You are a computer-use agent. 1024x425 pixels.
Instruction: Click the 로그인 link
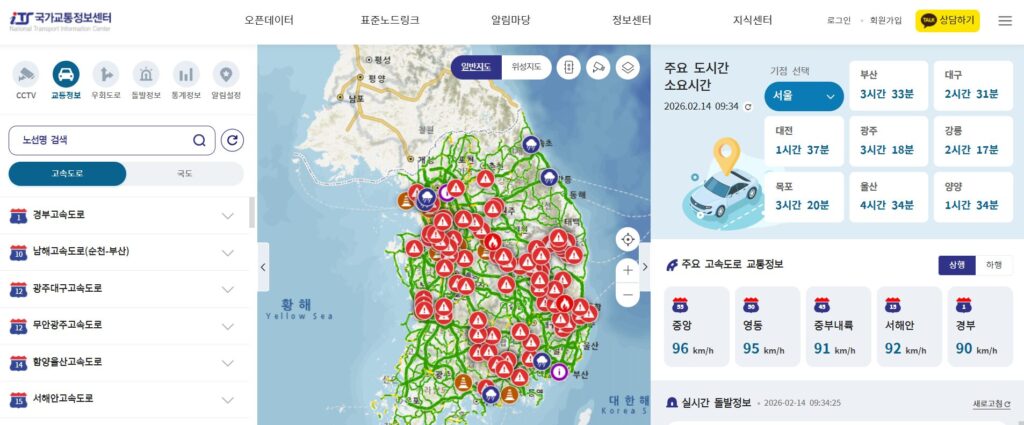[x=839, y=21]
